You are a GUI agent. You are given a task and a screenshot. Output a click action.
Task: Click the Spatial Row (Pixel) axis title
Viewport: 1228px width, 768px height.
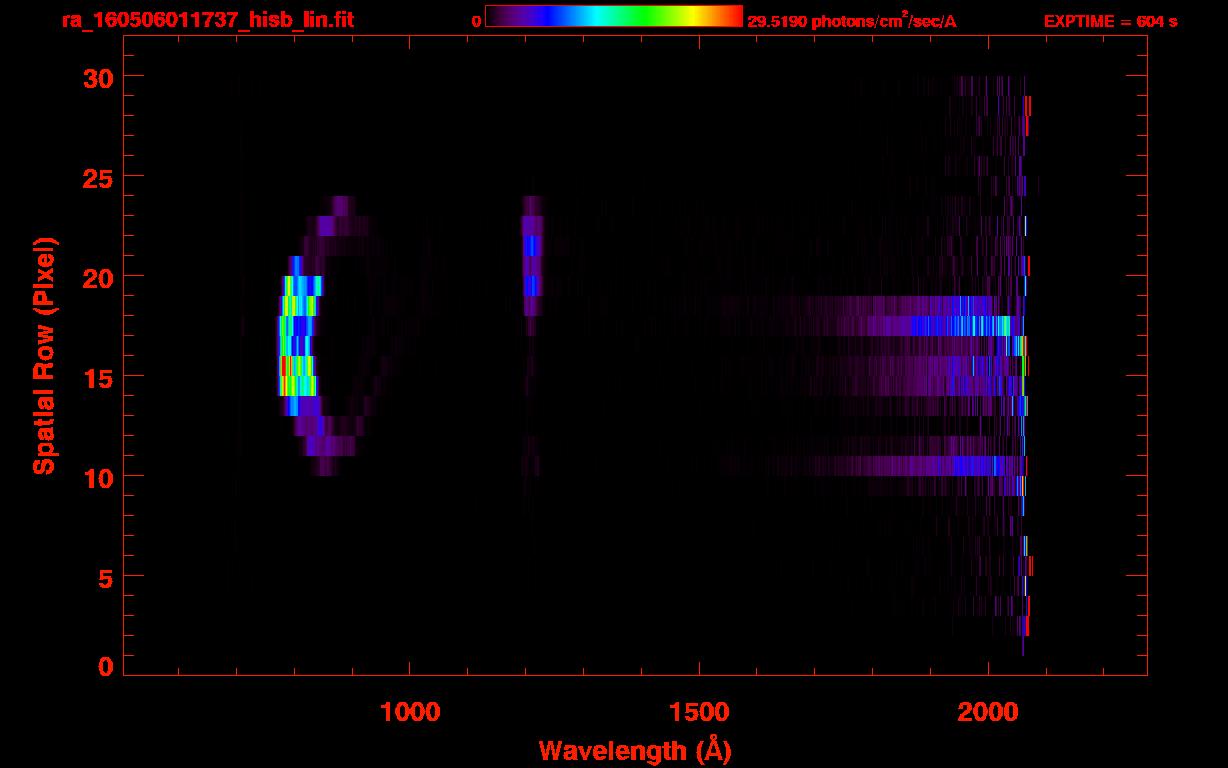click(x=45, y=356)
